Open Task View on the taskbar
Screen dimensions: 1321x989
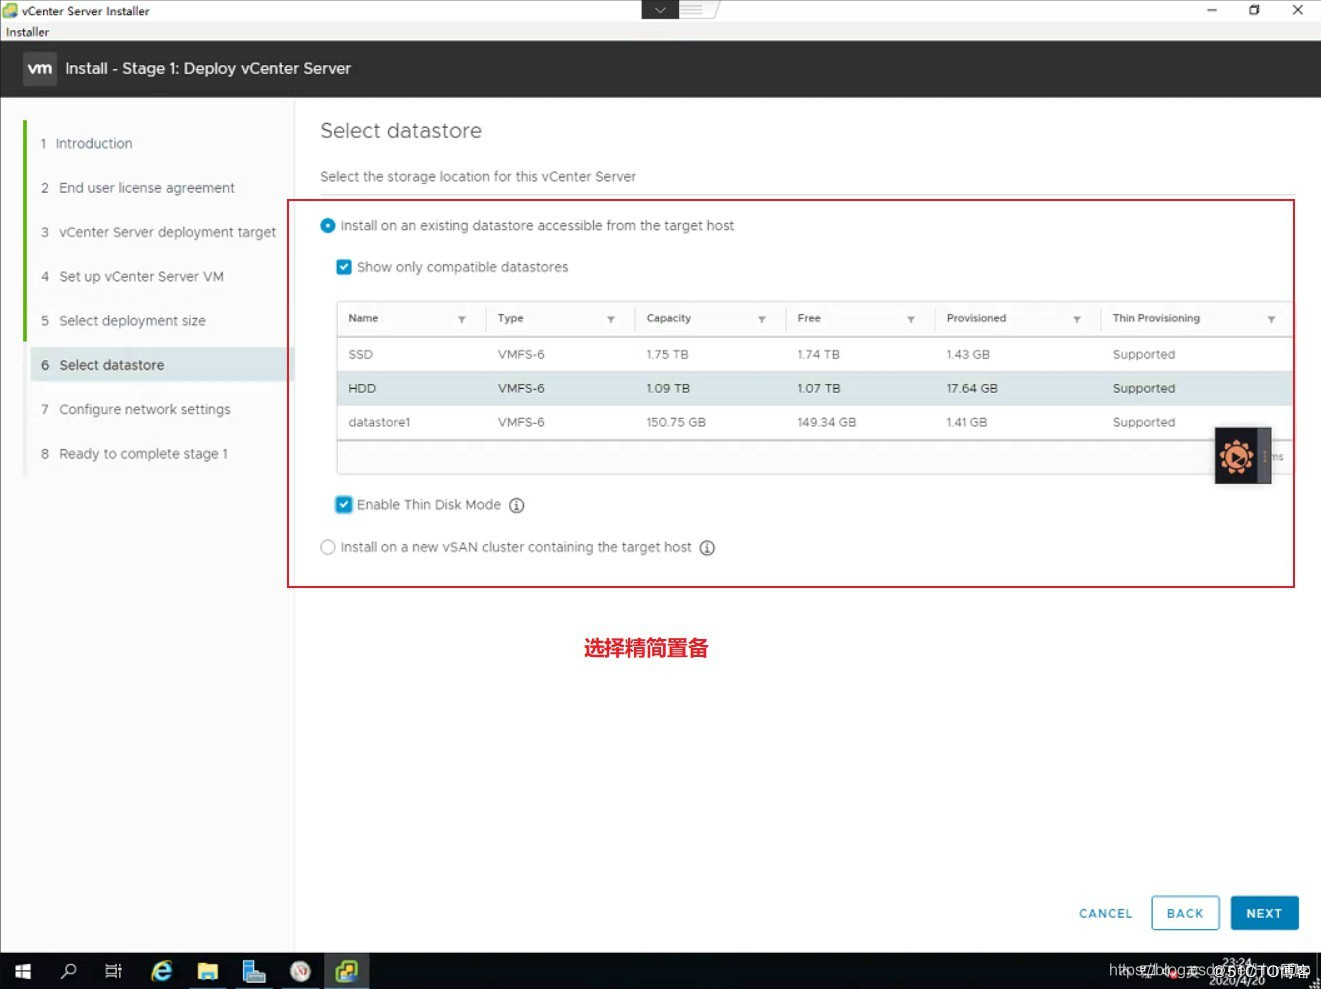pos(113,971)
